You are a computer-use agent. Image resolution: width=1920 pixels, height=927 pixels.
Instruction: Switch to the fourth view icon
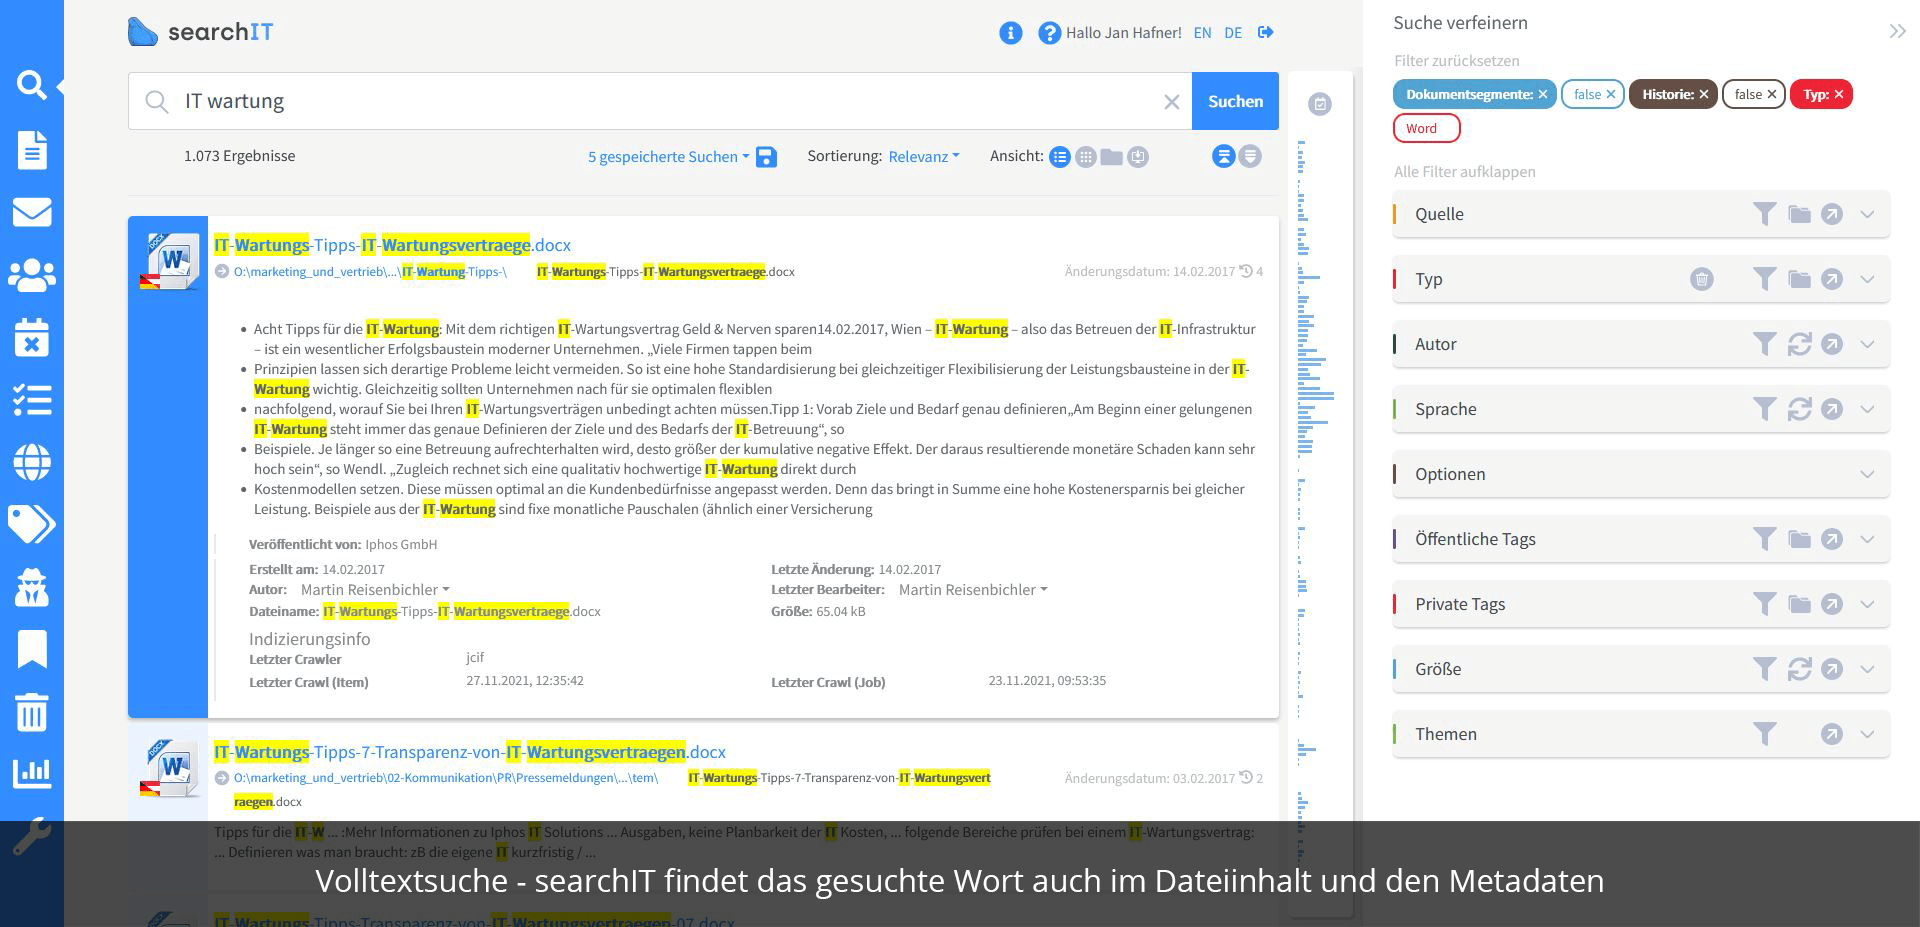(x=1138, y=157)
